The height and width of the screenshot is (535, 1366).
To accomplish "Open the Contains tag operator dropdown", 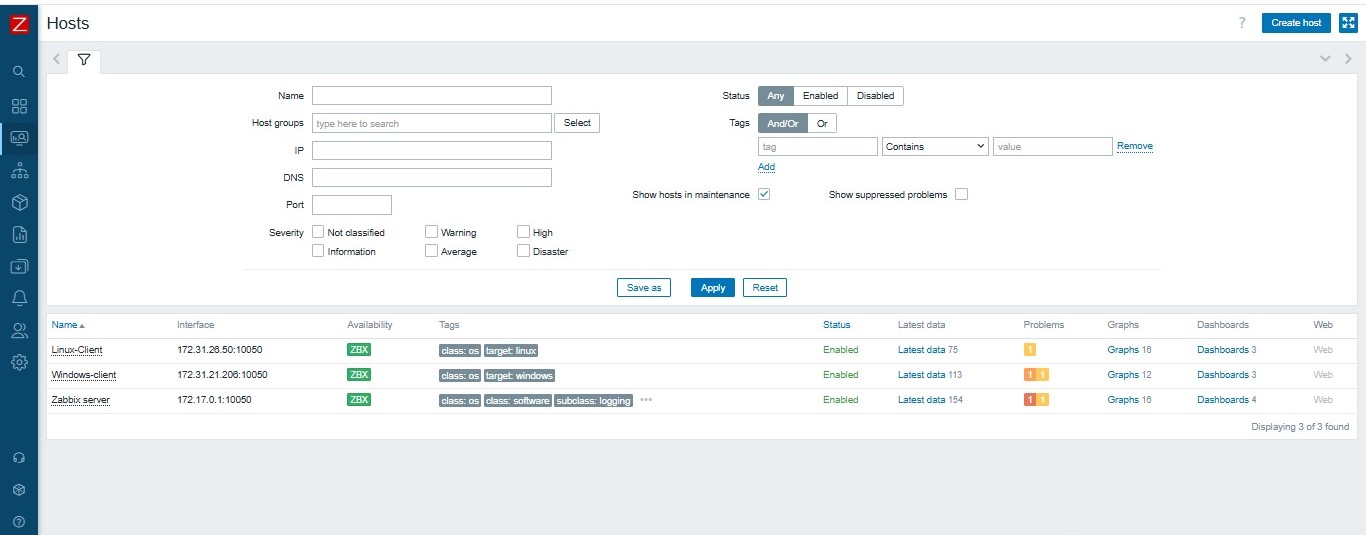I will tap(935, 146).
